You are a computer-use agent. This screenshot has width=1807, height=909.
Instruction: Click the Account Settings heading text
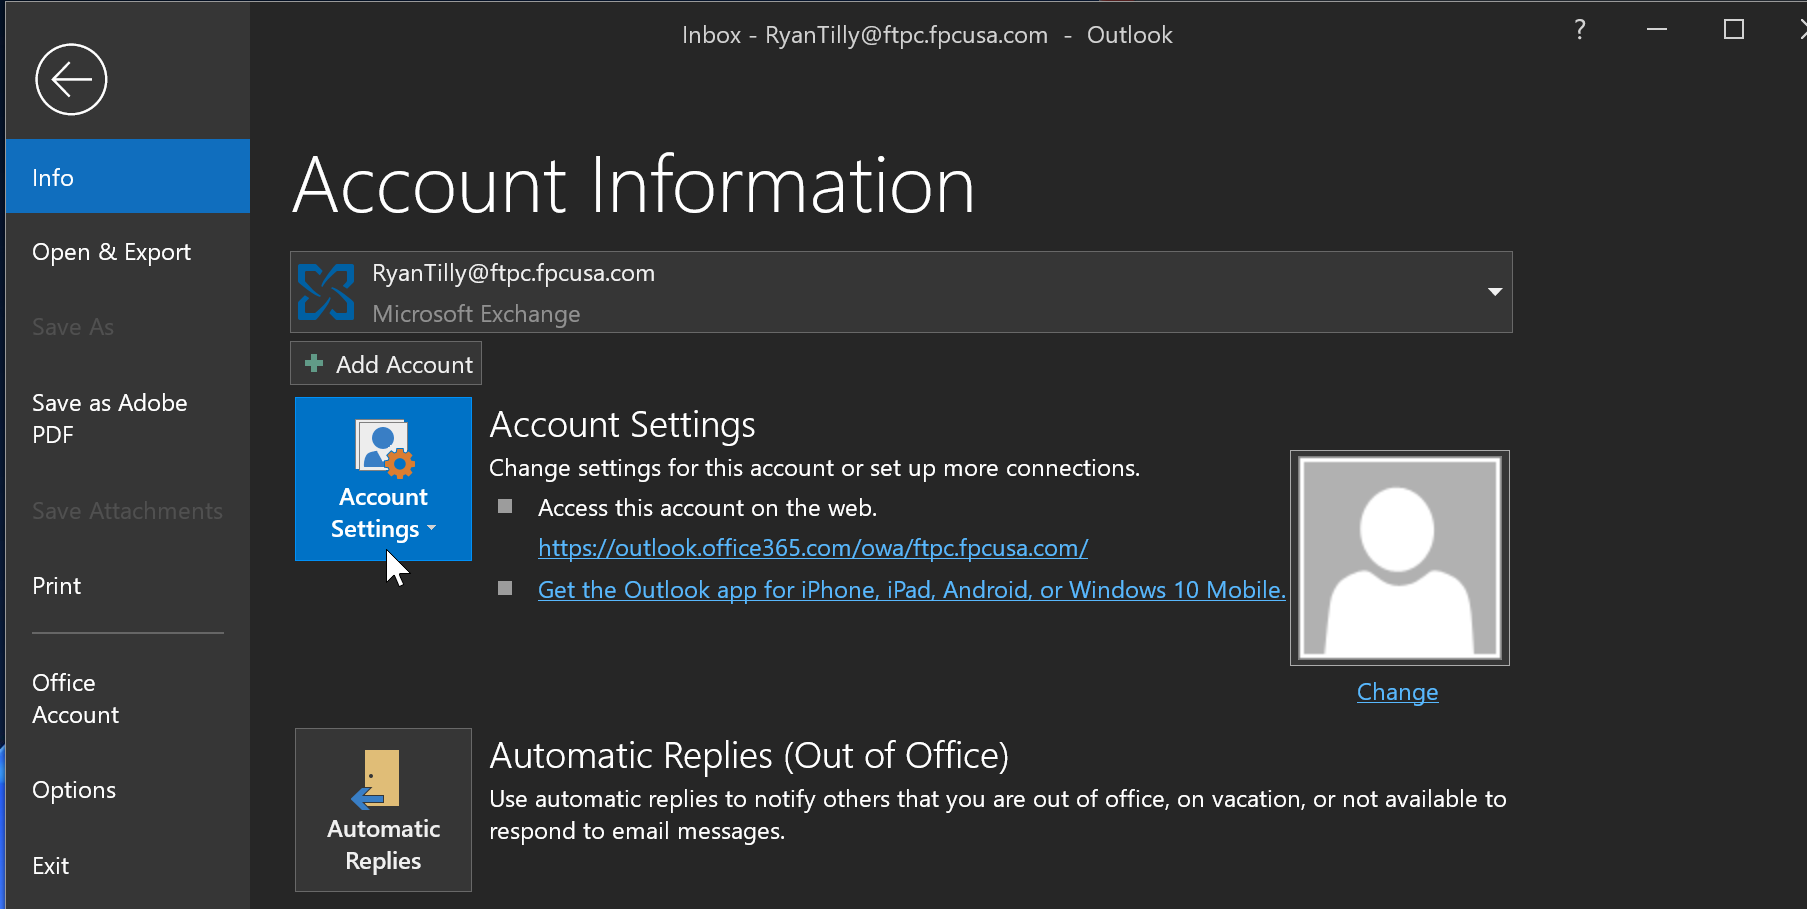622,425
